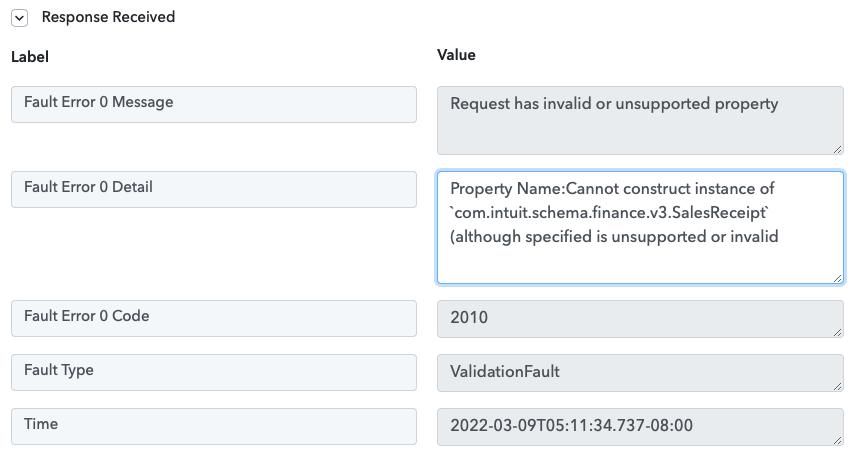Click the com.intuit.schema.finance.v3.SalesReceipt text line
This screenshot has height=459, width=858.
click(609, 212)
